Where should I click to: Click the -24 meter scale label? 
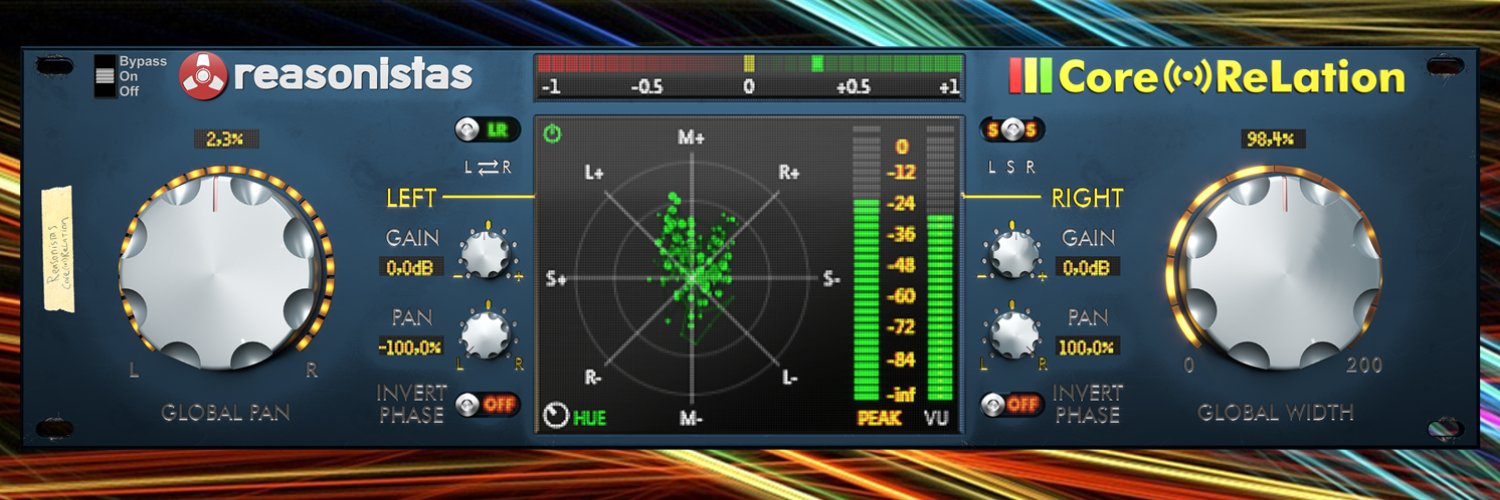pos(903,203)
